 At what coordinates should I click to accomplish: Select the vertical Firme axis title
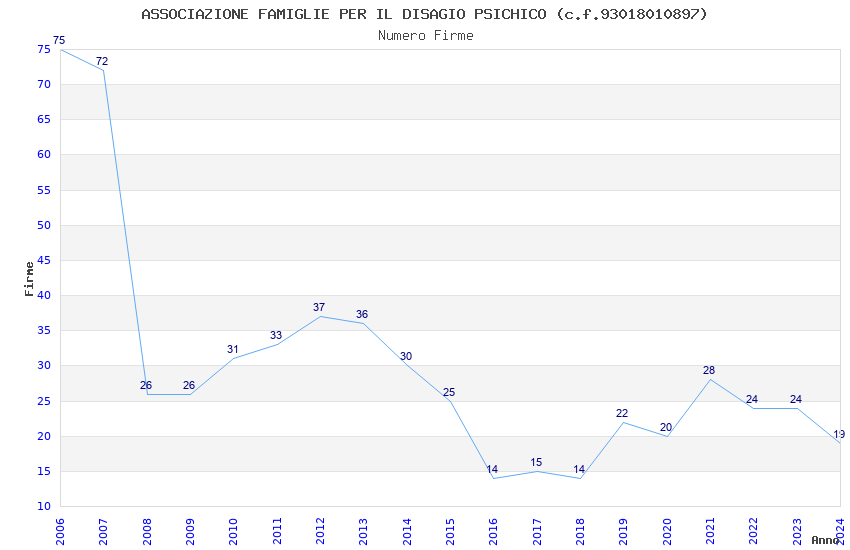(29, 279)
